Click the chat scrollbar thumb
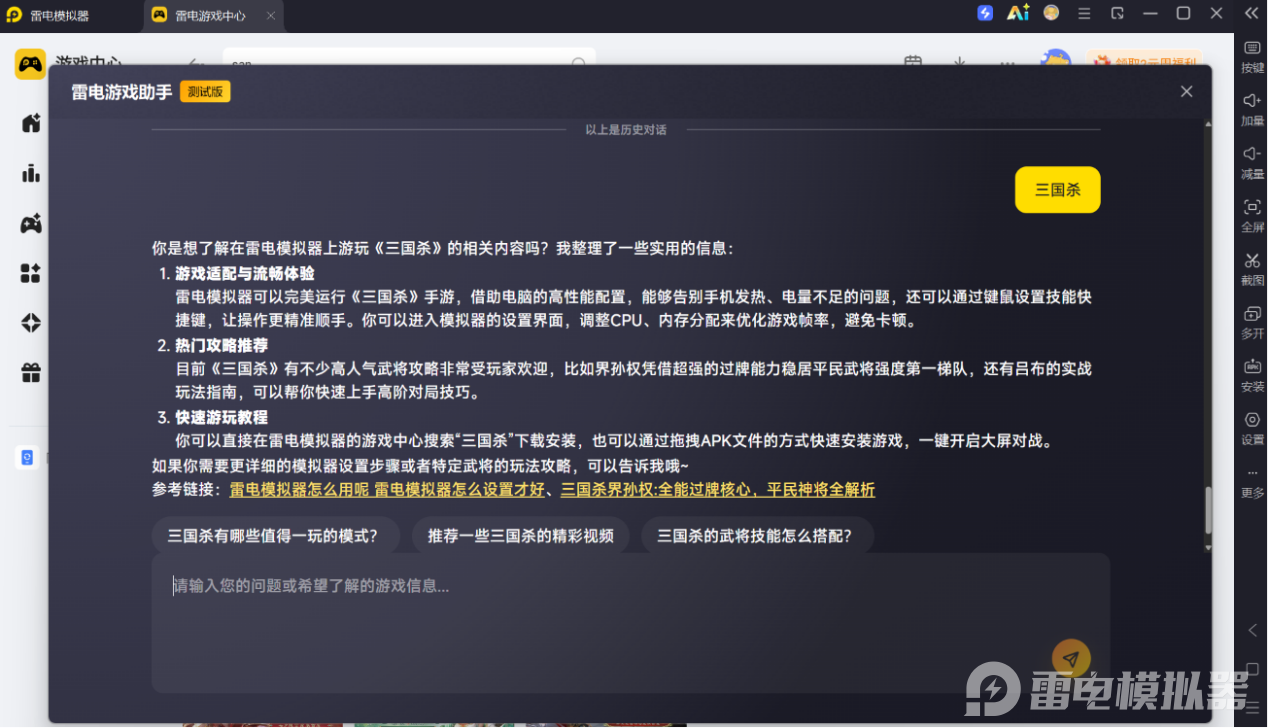This screenshot has height=728, width=1268. point(1207,511)
